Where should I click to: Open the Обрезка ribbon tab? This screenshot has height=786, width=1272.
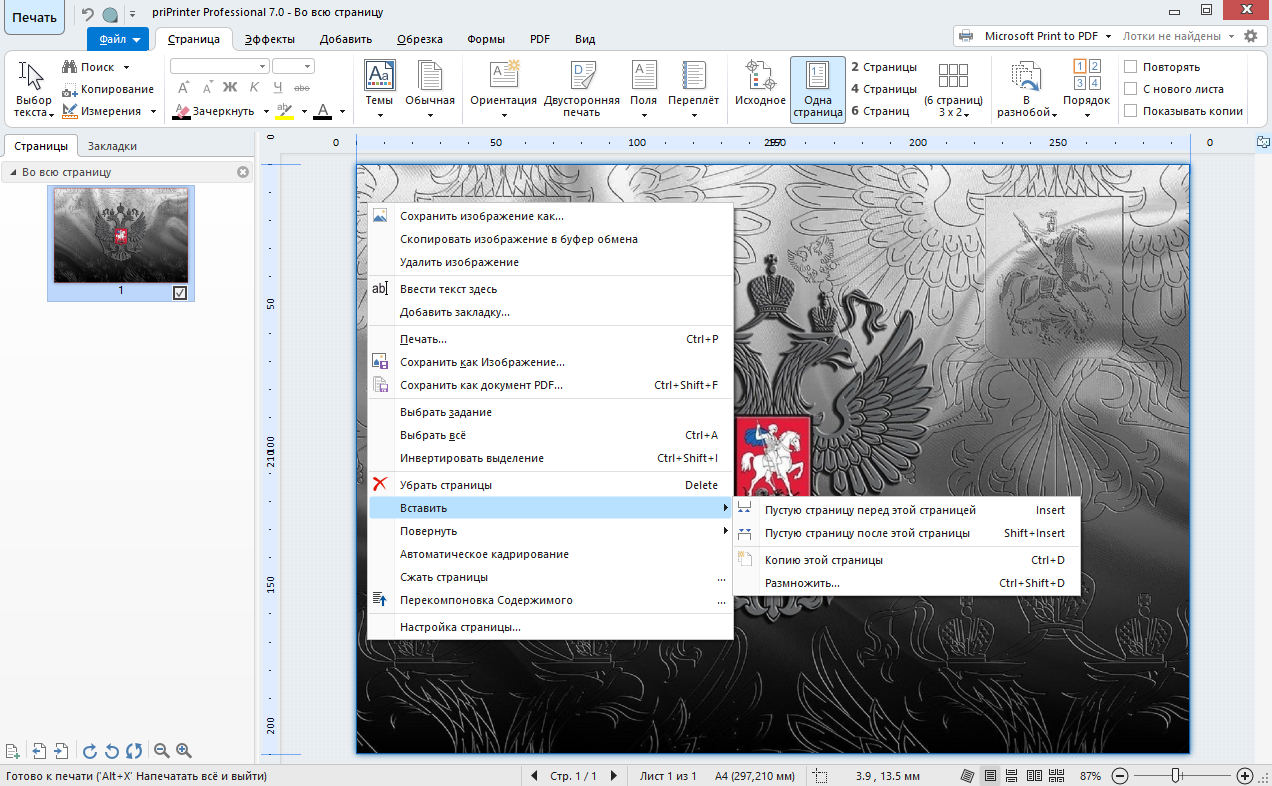coord(420,39)
